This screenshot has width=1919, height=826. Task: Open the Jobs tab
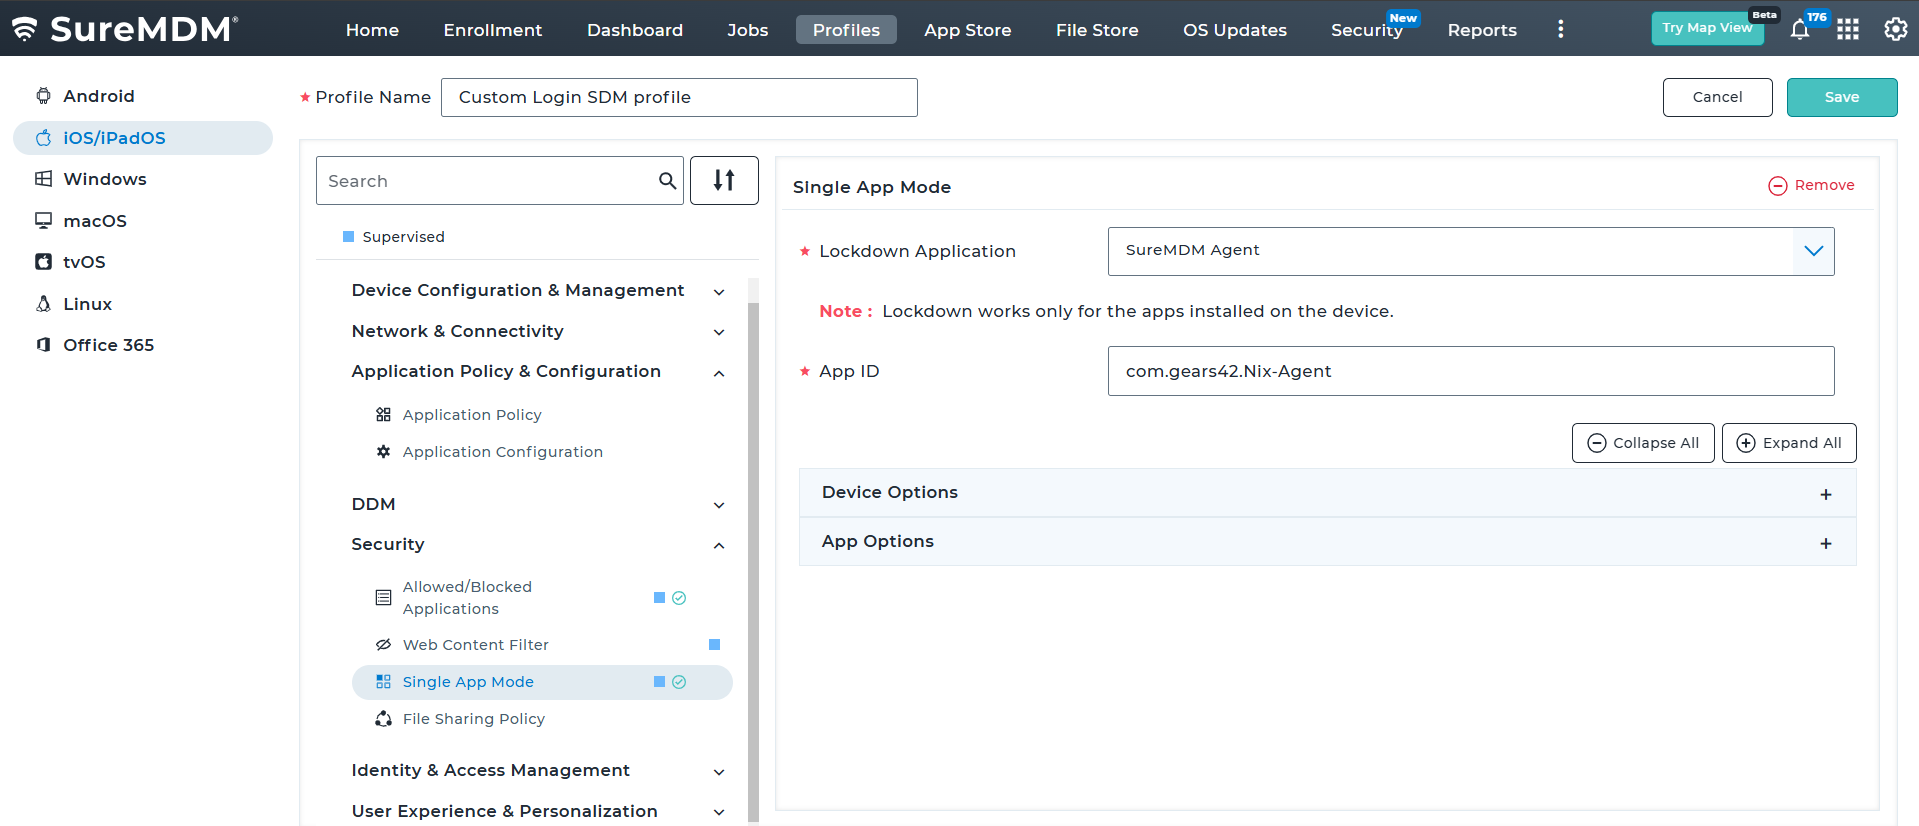(x=748, y=30)
